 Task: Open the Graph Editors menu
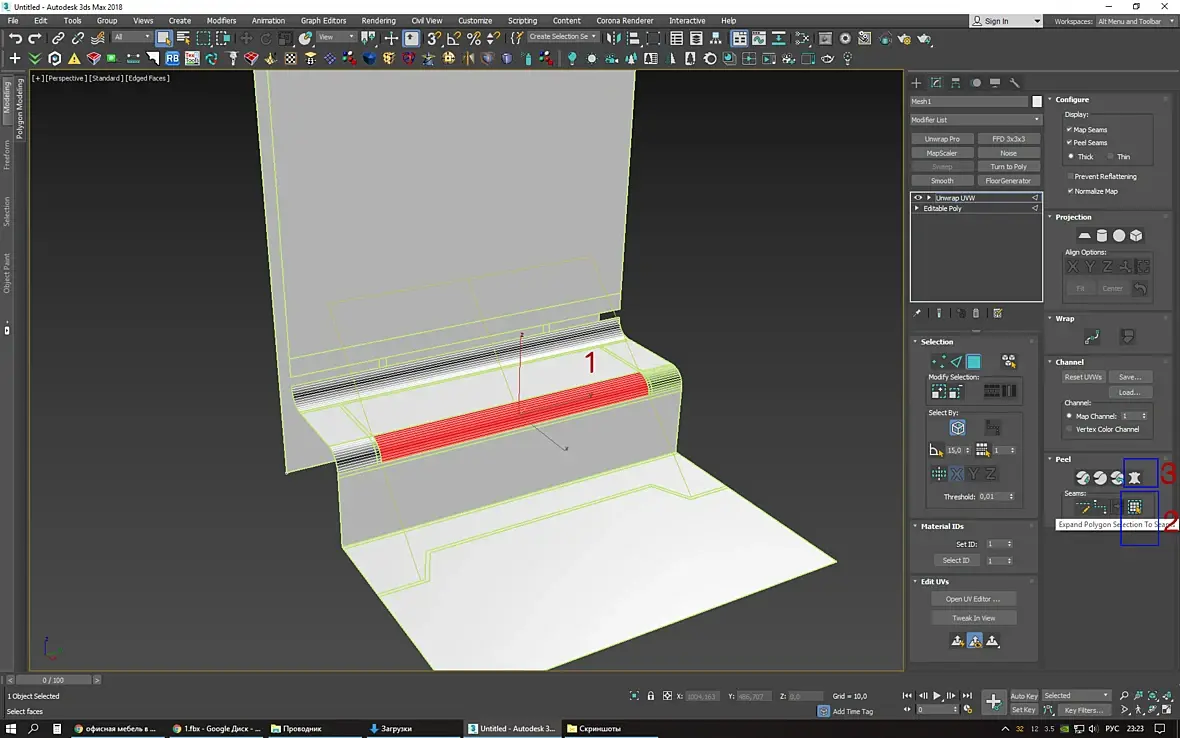pos(323,20)
